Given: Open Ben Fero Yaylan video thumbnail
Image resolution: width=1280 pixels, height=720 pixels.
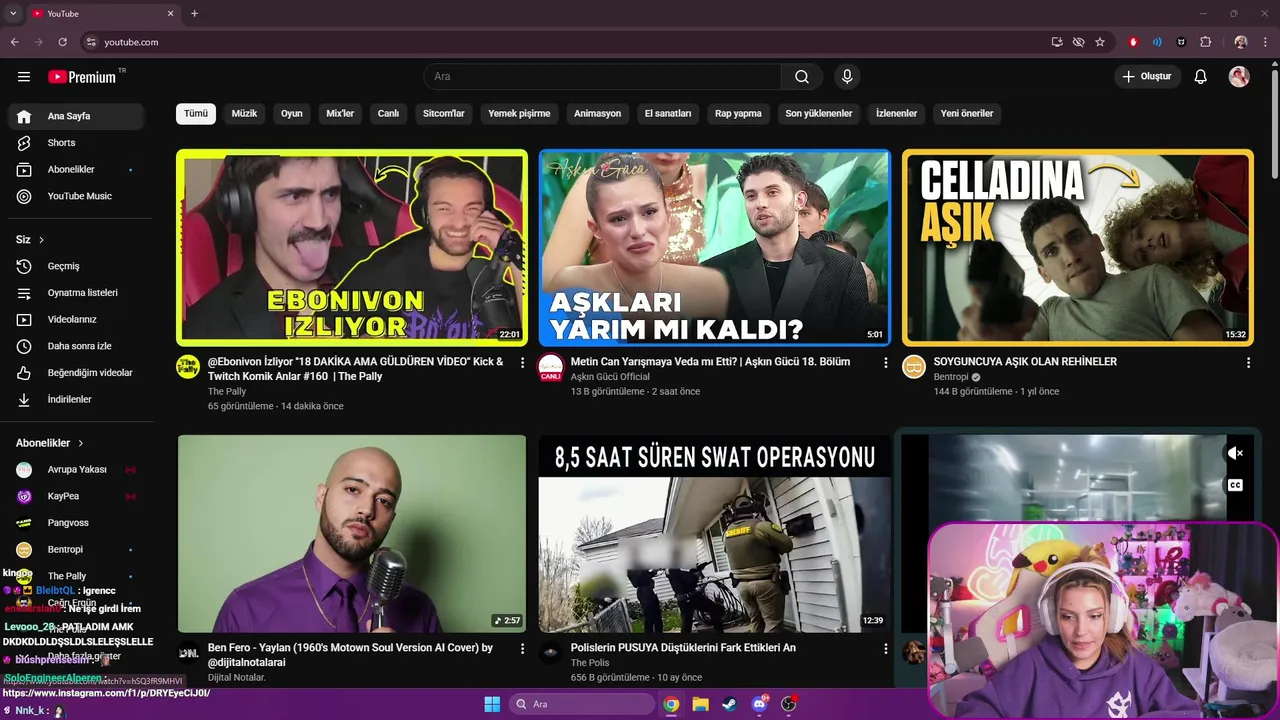Looking at the screenshot, I should tap(352, 533).
